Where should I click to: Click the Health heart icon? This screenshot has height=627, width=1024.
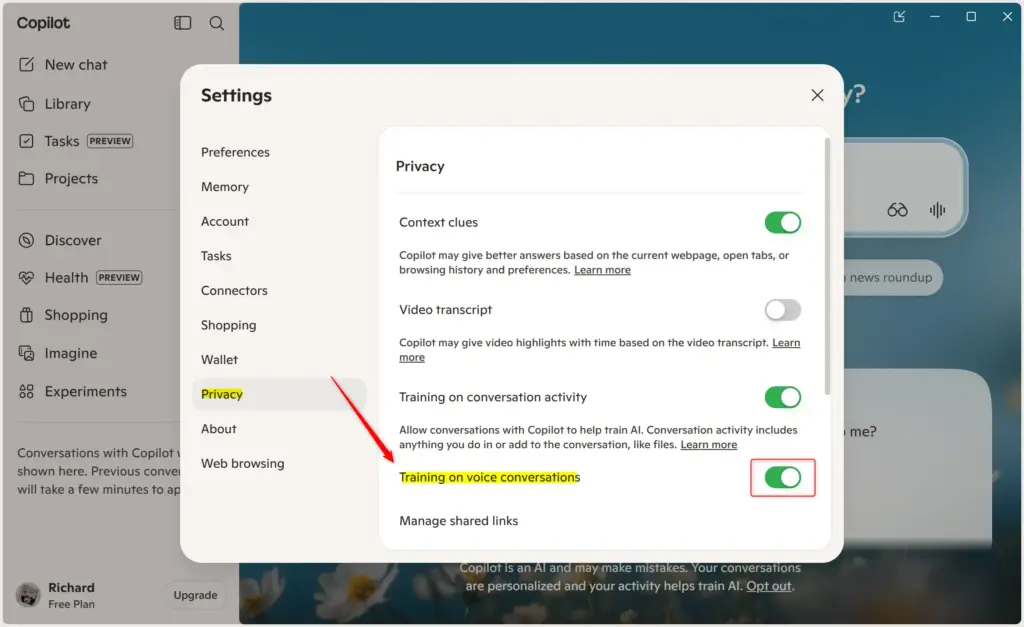tap(26, 278)
